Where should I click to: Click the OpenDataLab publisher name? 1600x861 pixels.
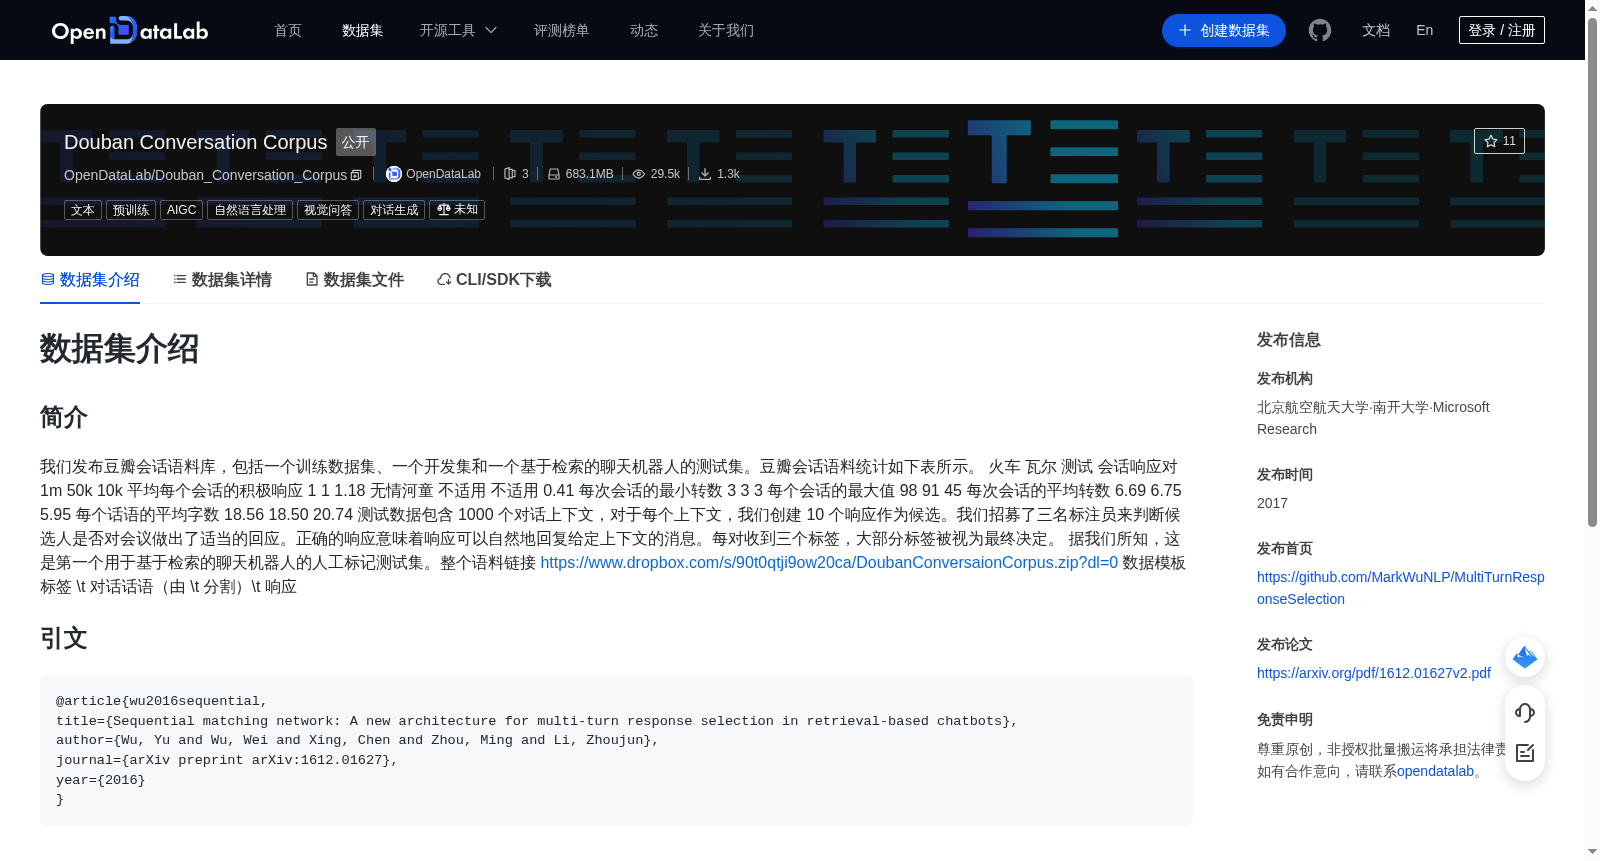point(443,174)
